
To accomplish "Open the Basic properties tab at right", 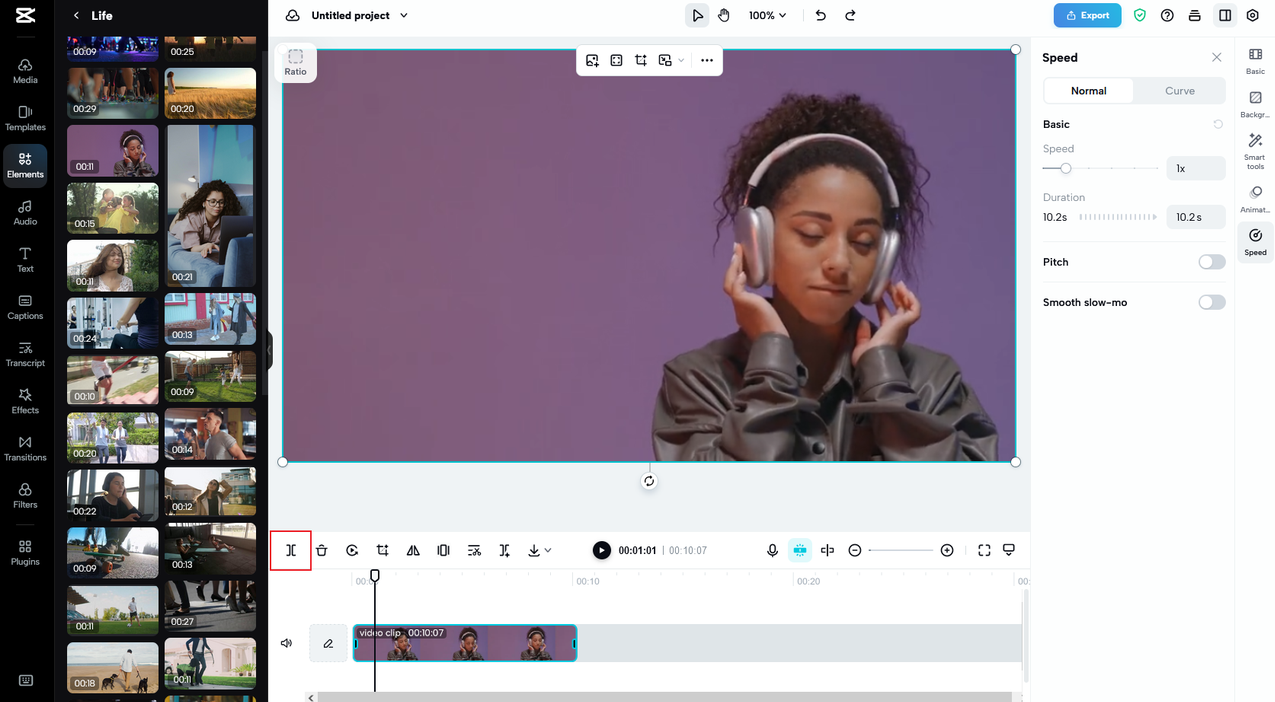I will pos(1255,60).
